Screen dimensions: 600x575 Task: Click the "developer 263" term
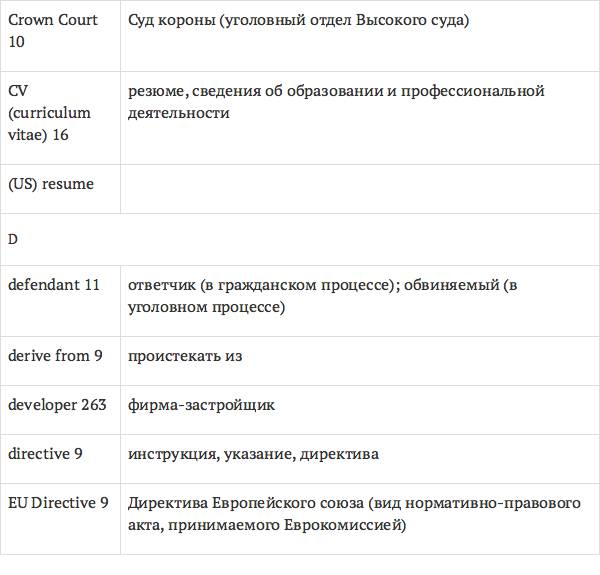click(x=57, y=405)
